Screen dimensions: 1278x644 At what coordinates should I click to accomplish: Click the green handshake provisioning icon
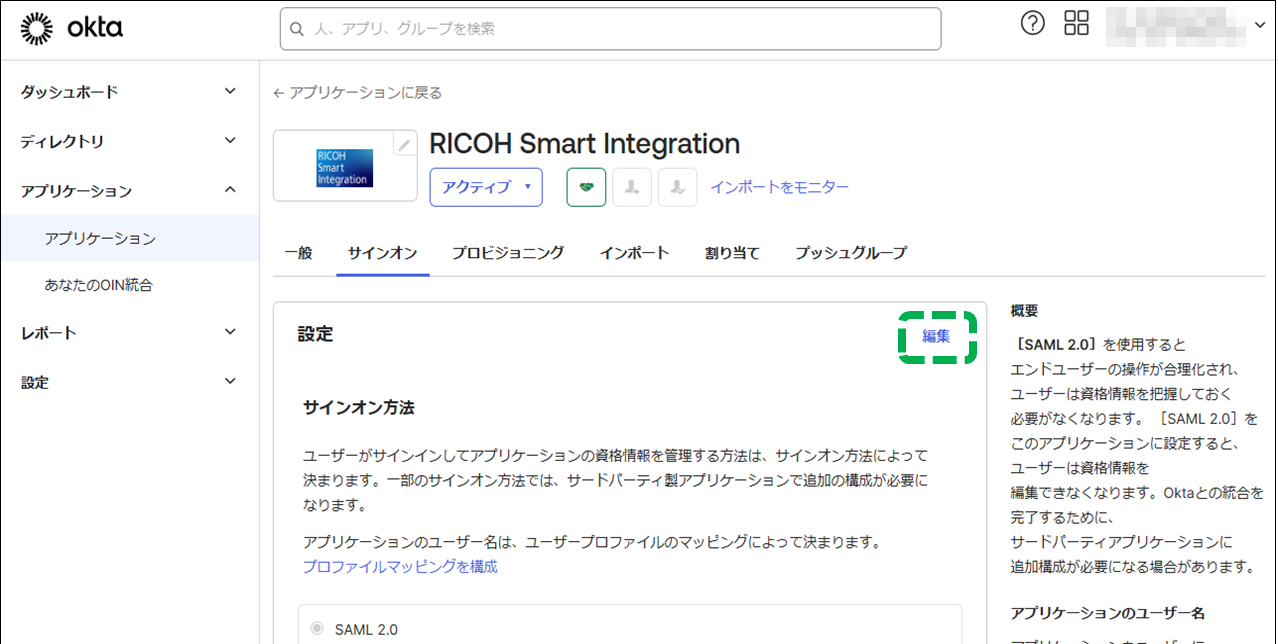tap(586, 187)
